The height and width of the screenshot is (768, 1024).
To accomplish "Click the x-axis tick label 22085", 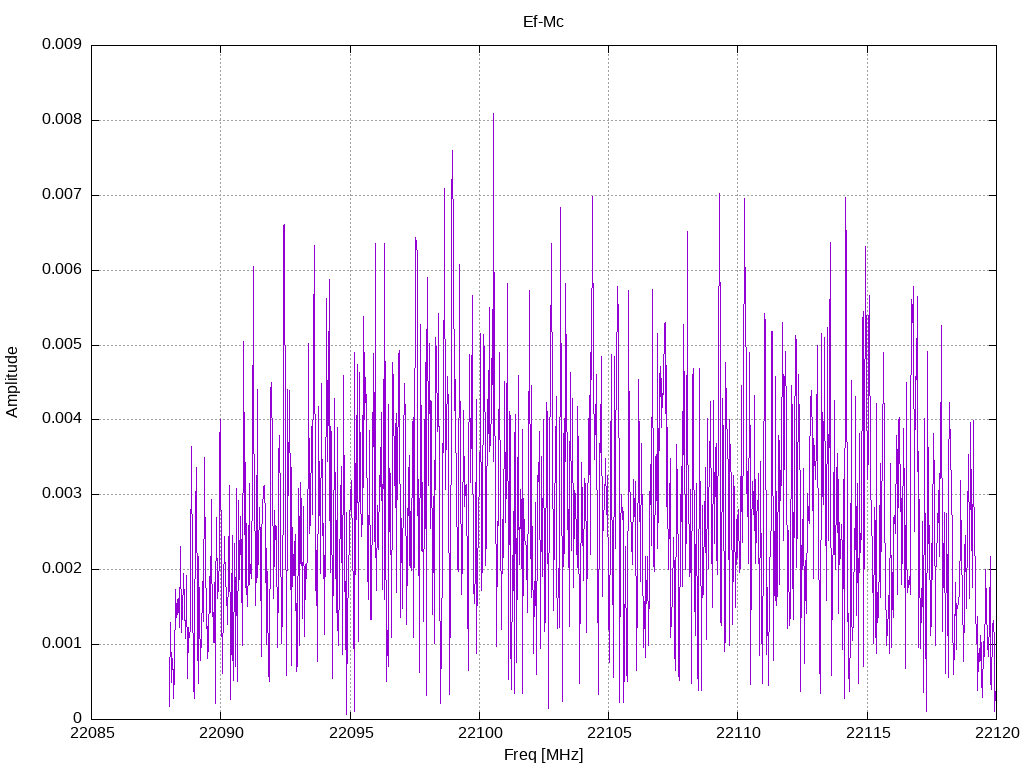I will click(x=92, y=733).
